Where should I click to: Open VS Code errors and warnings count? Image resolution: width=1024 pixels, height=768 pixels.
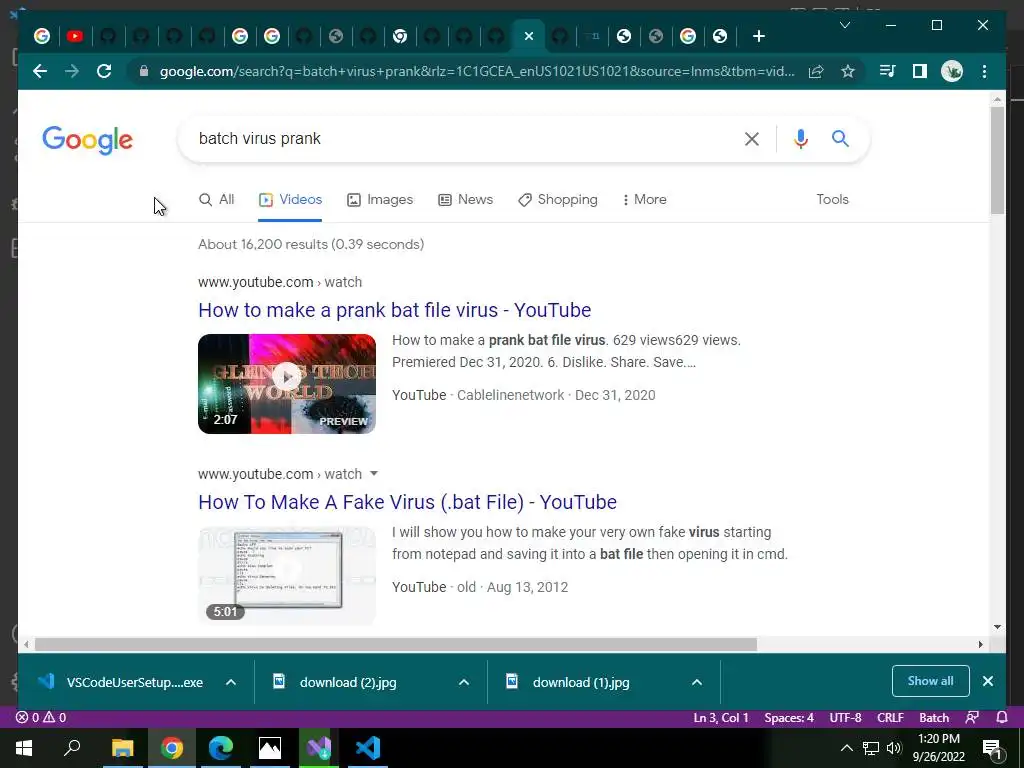click(x=41, y=718)
